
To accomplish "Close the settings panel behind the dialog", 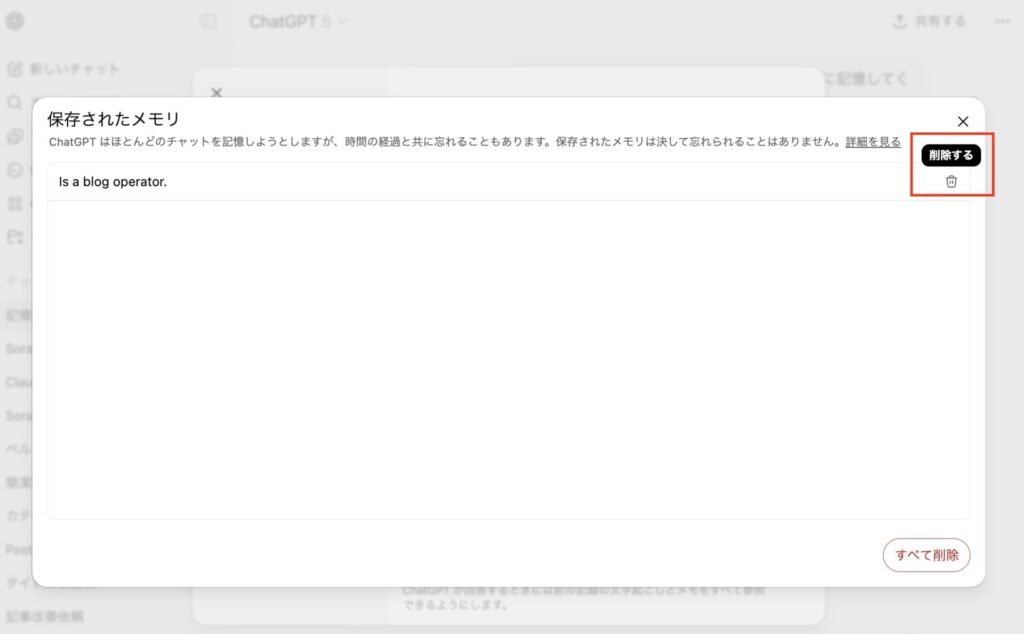I will (216, 91).
